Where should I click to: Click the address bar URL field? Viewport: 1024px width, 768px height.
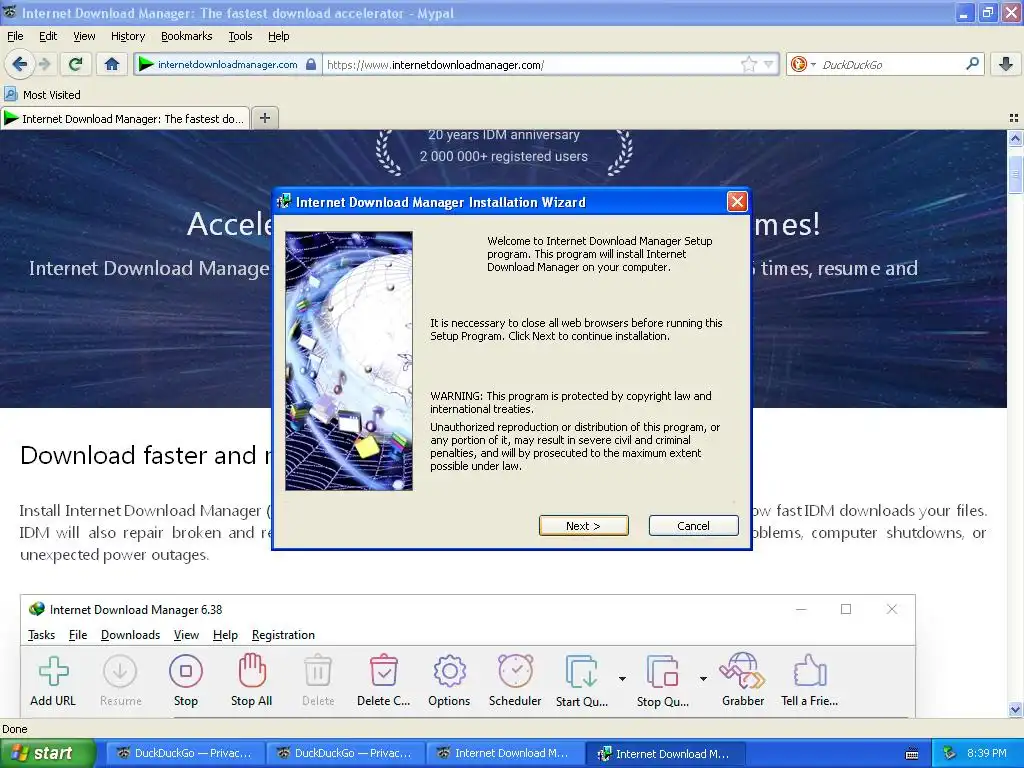tap(532, 64)
